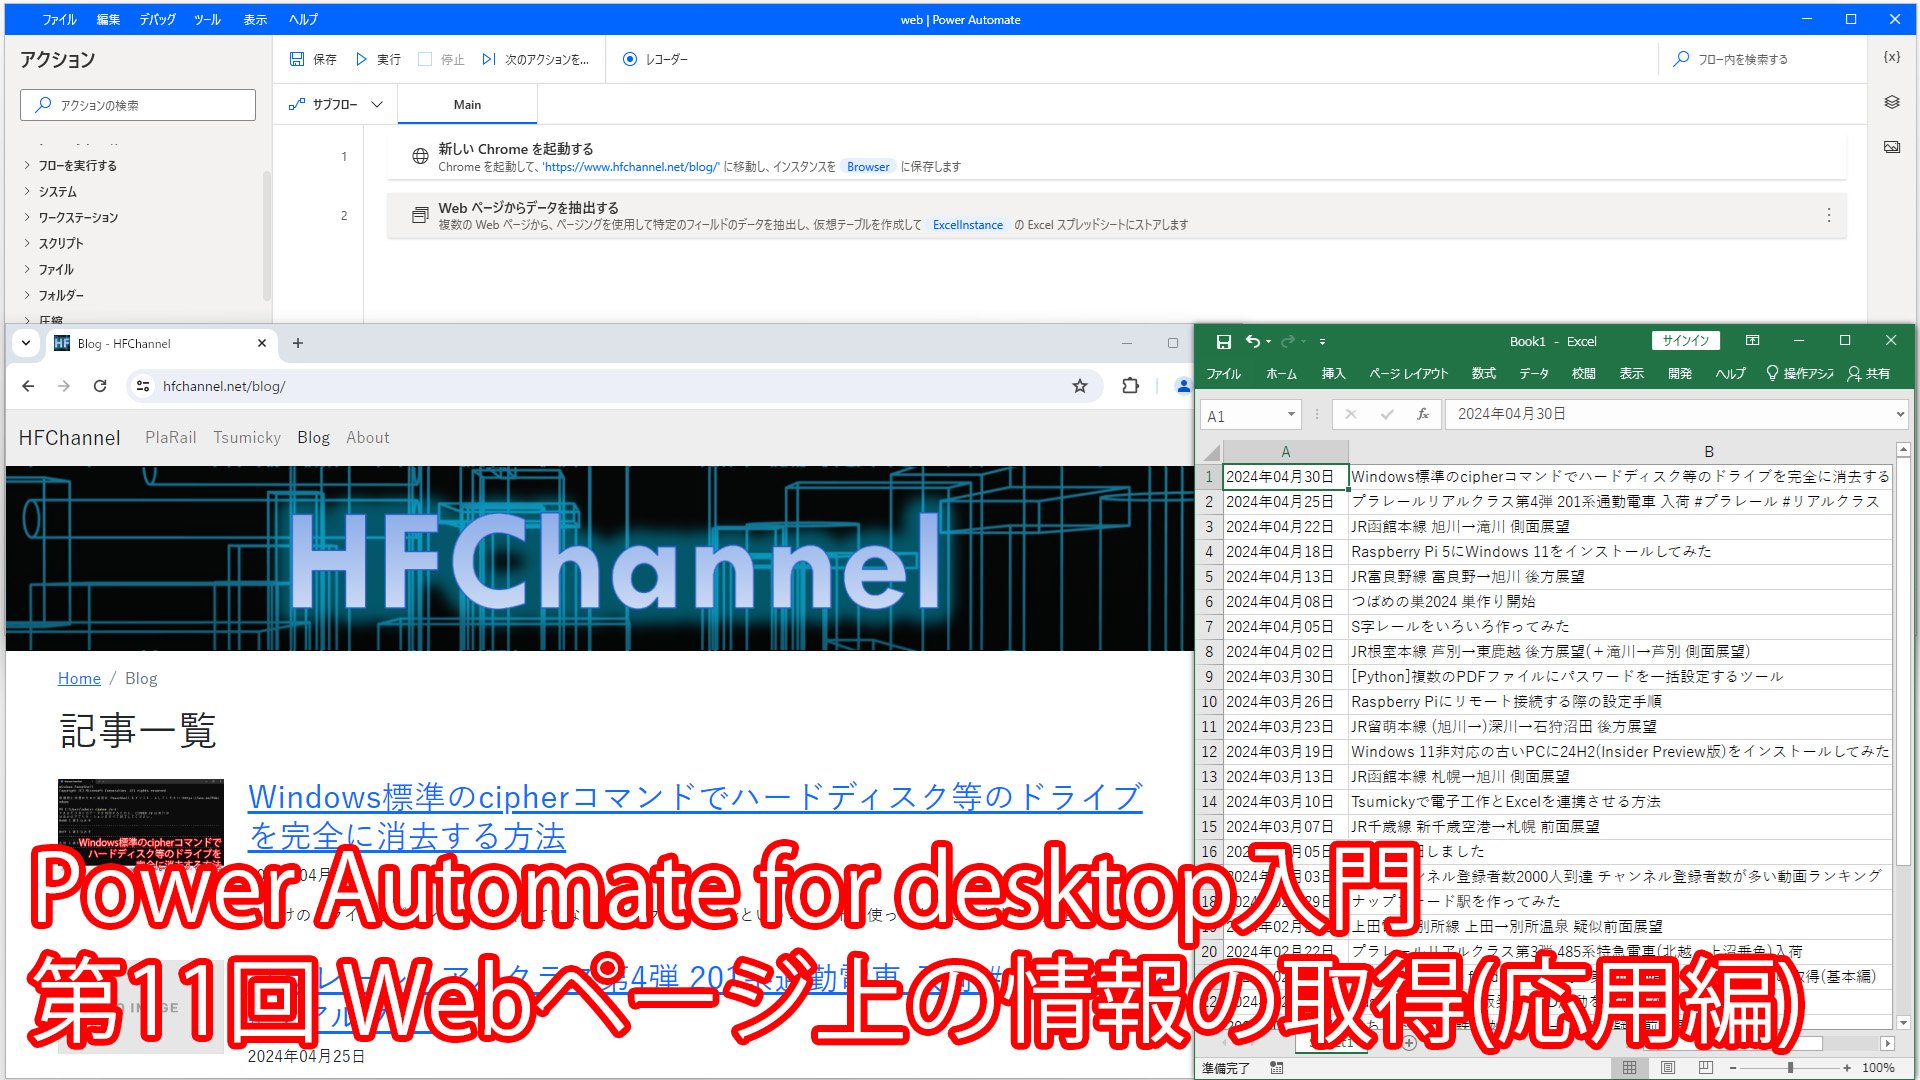Save the Excel workbook via quick access
The height and width of the screenshot is (1080, 1920).
point(1223,342)
